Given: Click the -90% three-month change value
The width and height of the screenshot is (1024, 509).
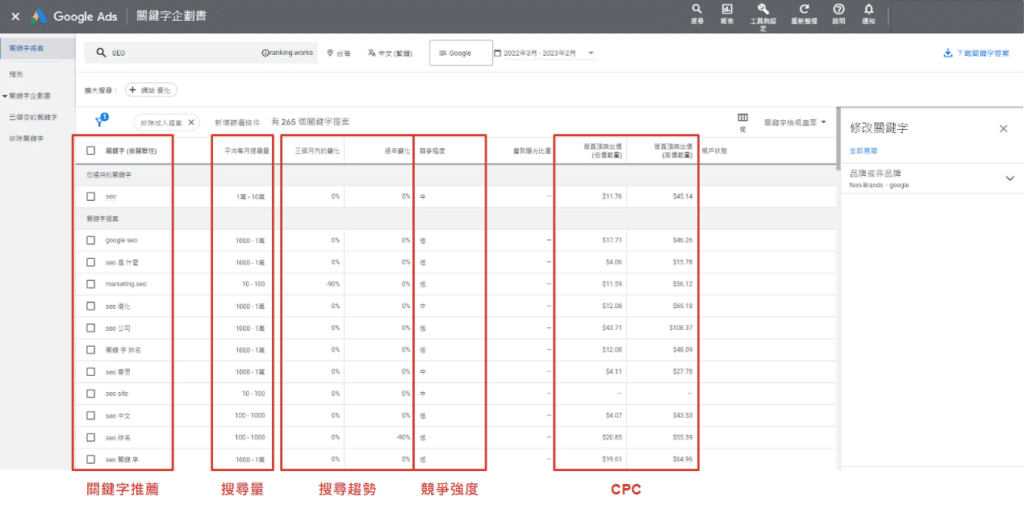Looking at the screenshot, I should click(332, 284).
